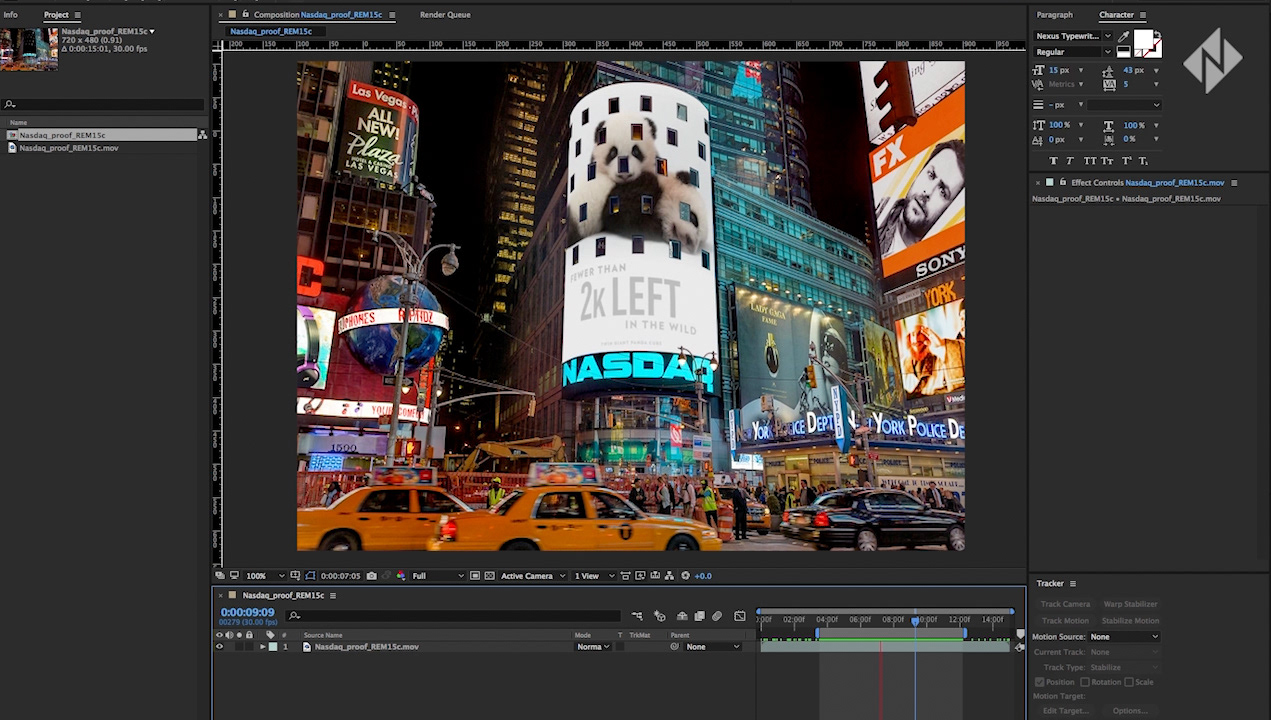
Task: Click the layer 1 label color swatch
Action: (273, 647)
